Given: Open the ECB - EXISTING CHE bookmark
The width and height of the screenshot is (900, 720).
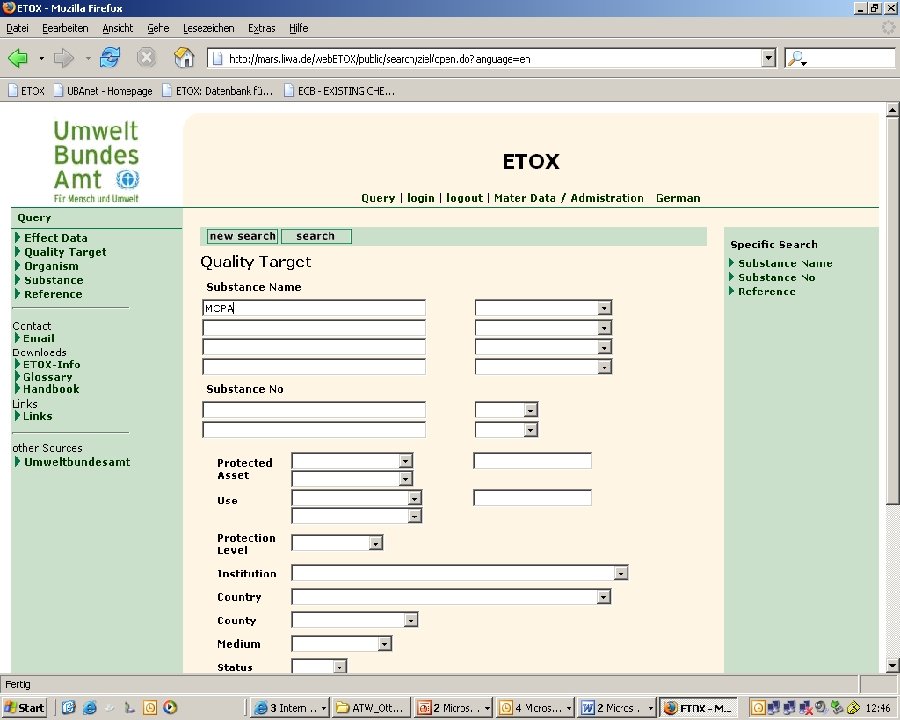Looking at the screenshot, I should [x=340, y=91].
